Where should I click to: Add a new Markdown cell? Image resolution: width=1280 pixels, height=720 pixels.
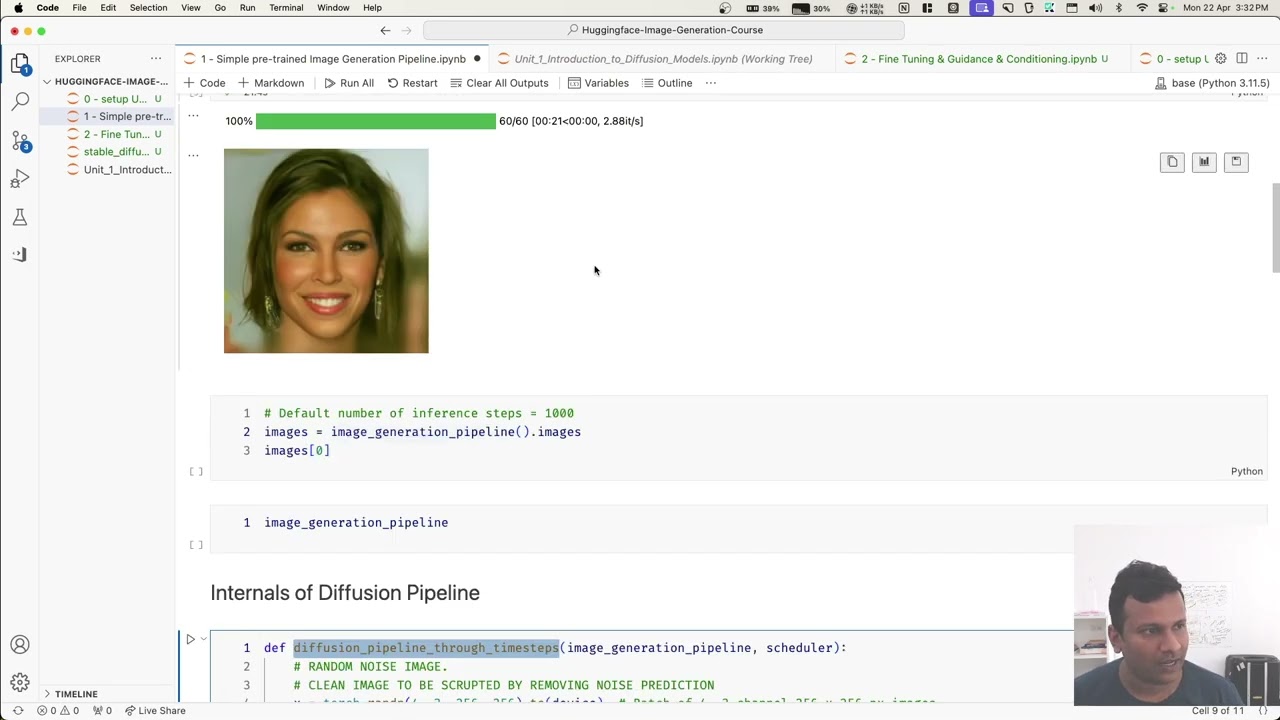click(271, 83)
